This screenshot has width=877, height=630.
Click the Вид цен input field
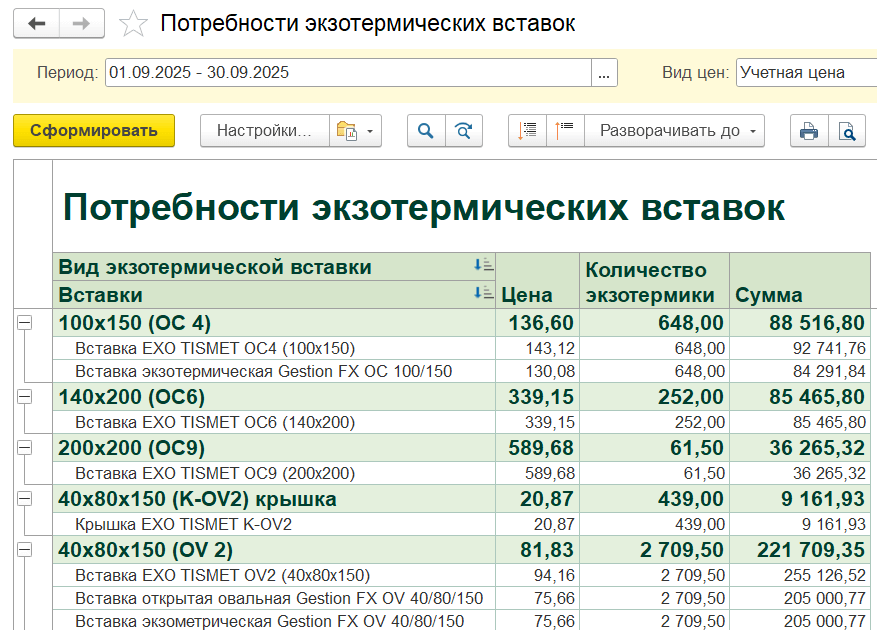point(806,73)
